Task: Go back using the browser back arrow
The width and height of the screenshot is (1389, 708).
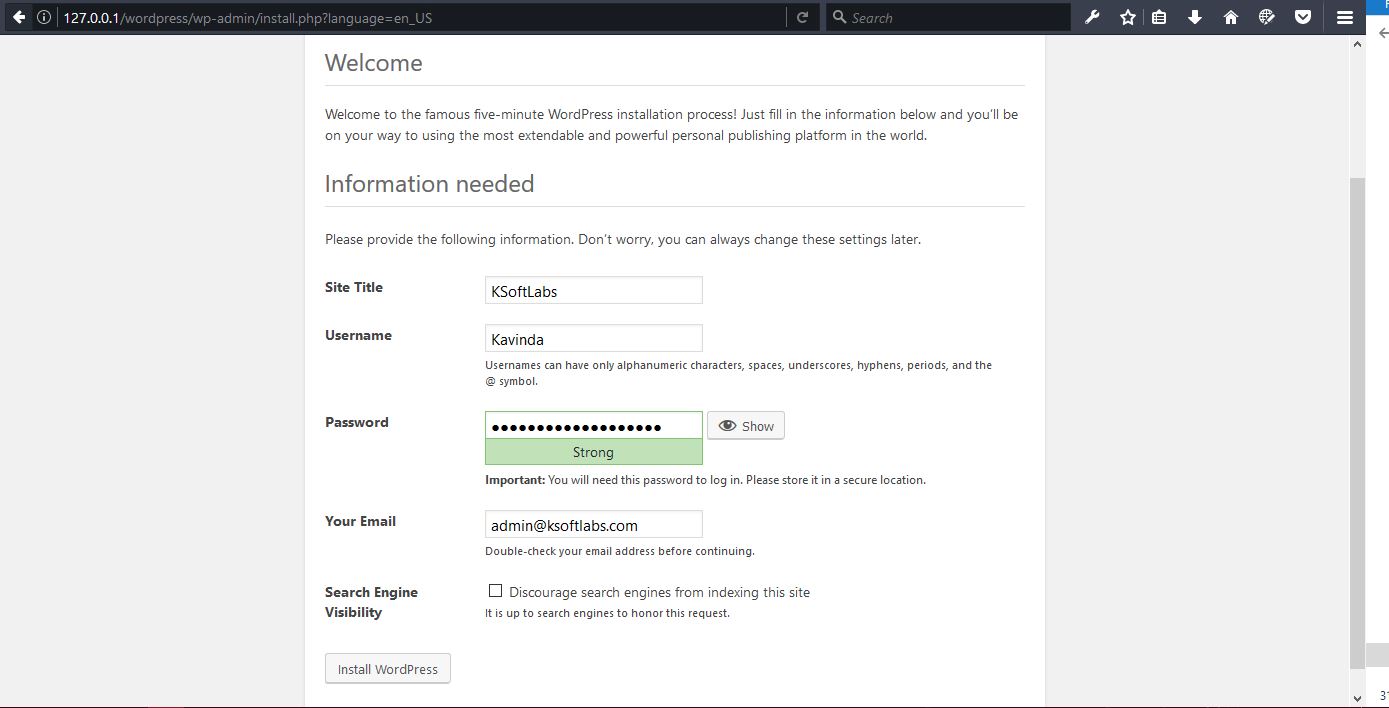Action: (18, 17)
